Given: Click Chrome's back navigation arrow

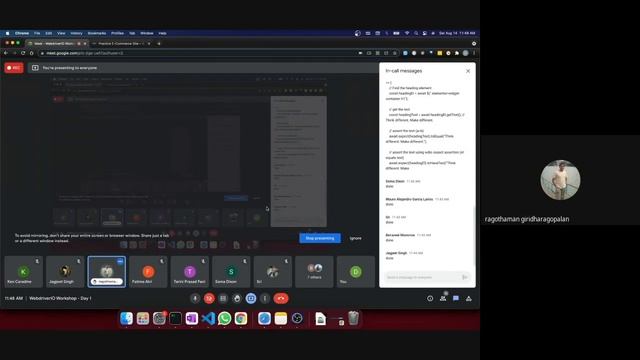Looking at the screenshot, I should coord(6,53).
